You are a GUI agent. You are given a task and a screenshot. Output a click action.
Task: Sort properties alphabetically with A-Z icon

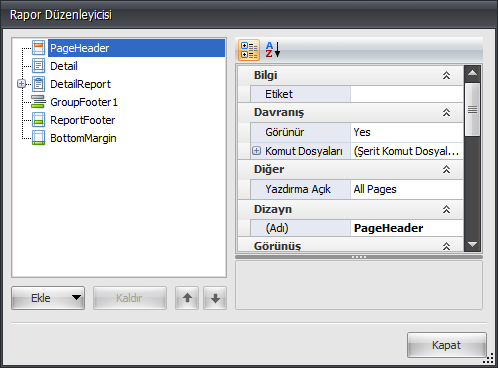tap(273, 50)
